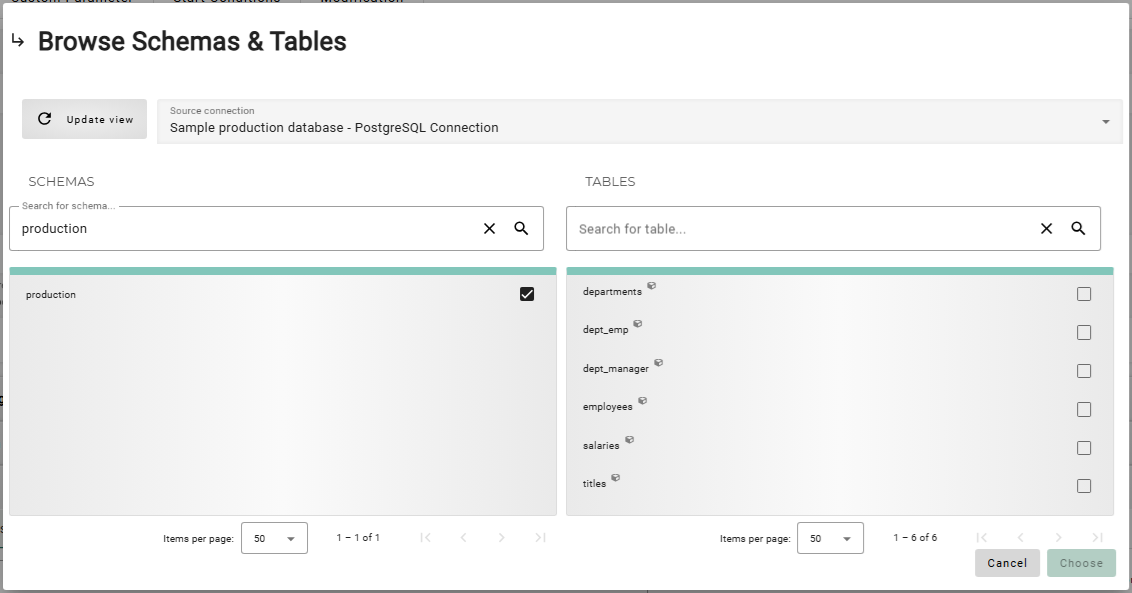Screen dimensions: 1132x593
Task: Click the table icon beside employees
Action: click(642, 400)
